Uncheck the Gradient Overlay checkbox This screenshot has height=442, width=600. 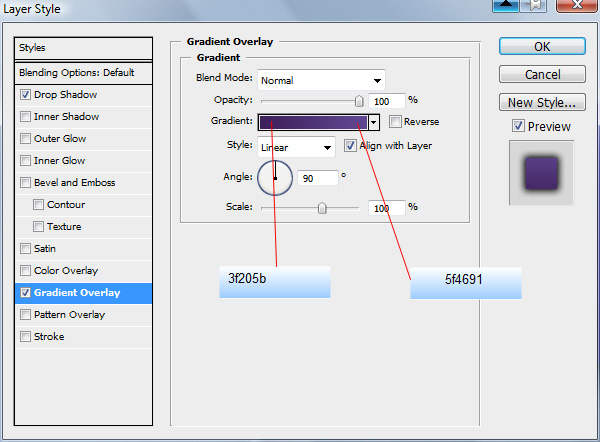tap(25, 293)
